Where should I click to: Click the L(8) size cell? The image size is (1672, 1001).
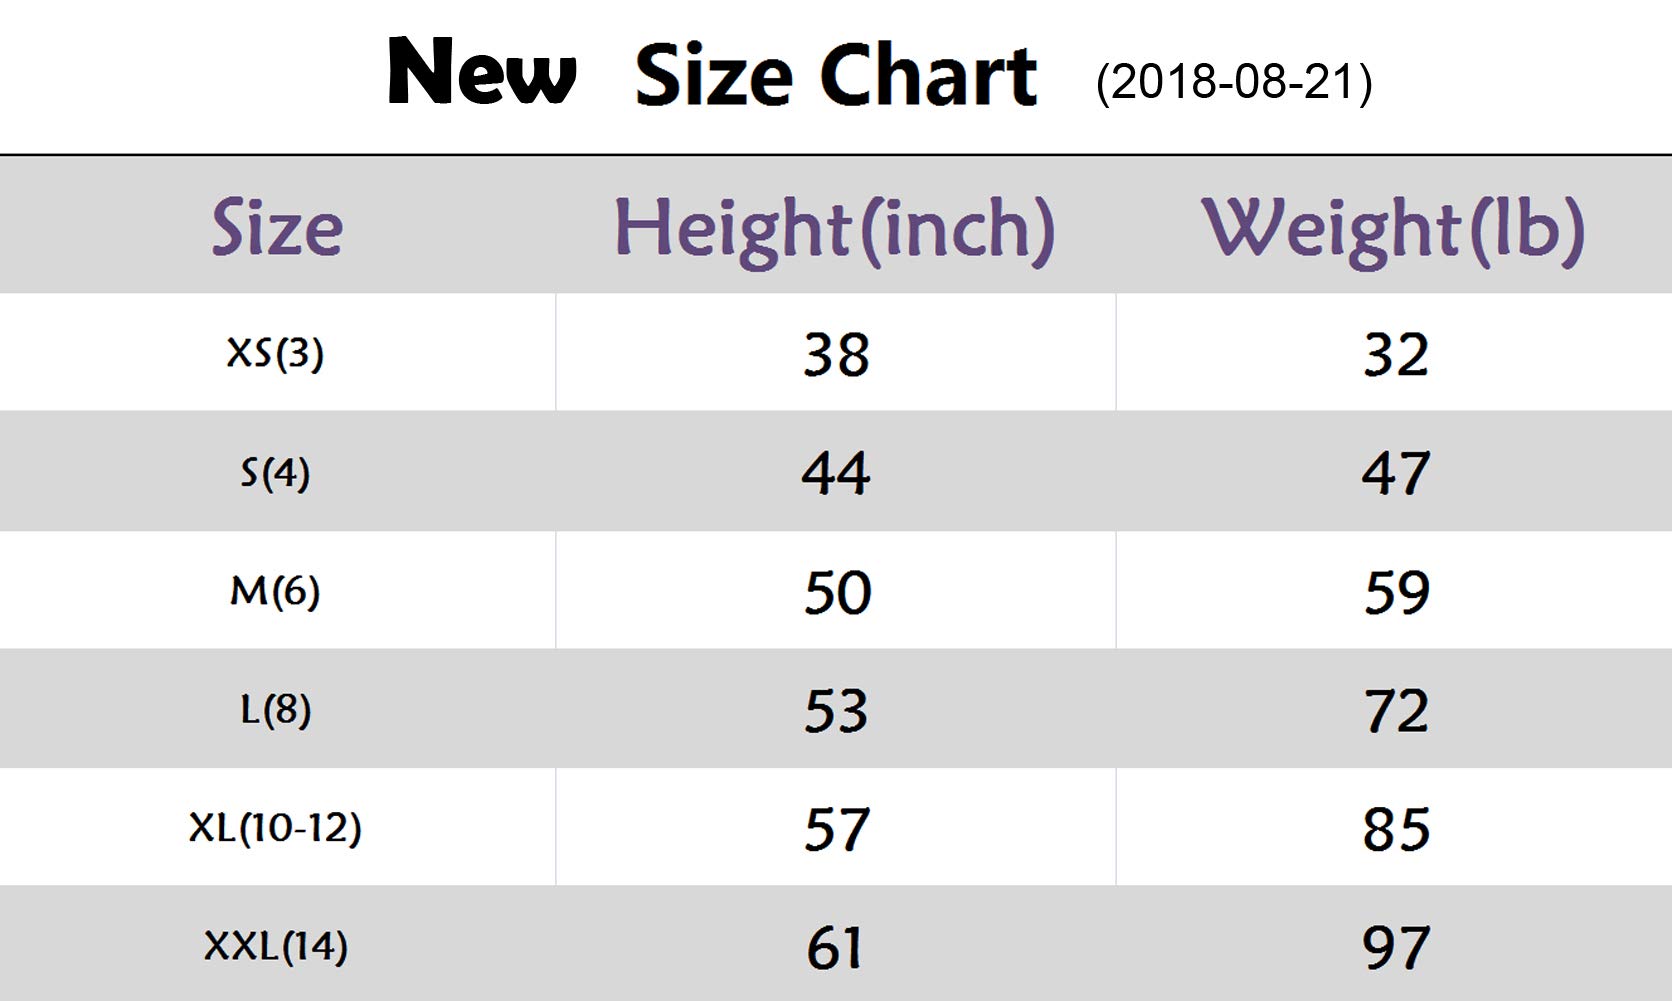pos(275,710)
